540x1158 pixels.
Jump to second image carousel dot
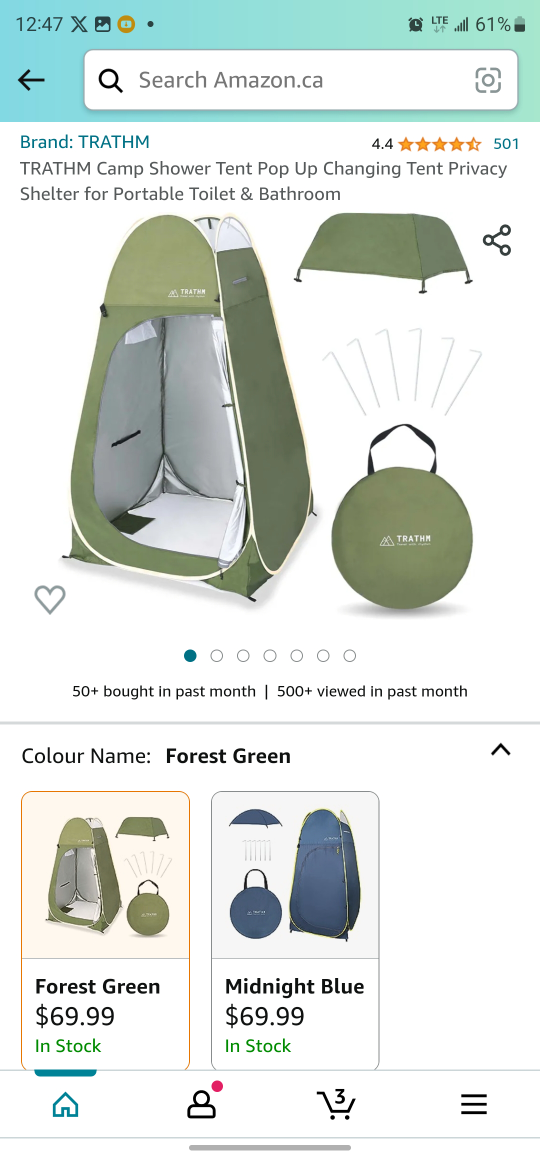[x=216, y=656]
